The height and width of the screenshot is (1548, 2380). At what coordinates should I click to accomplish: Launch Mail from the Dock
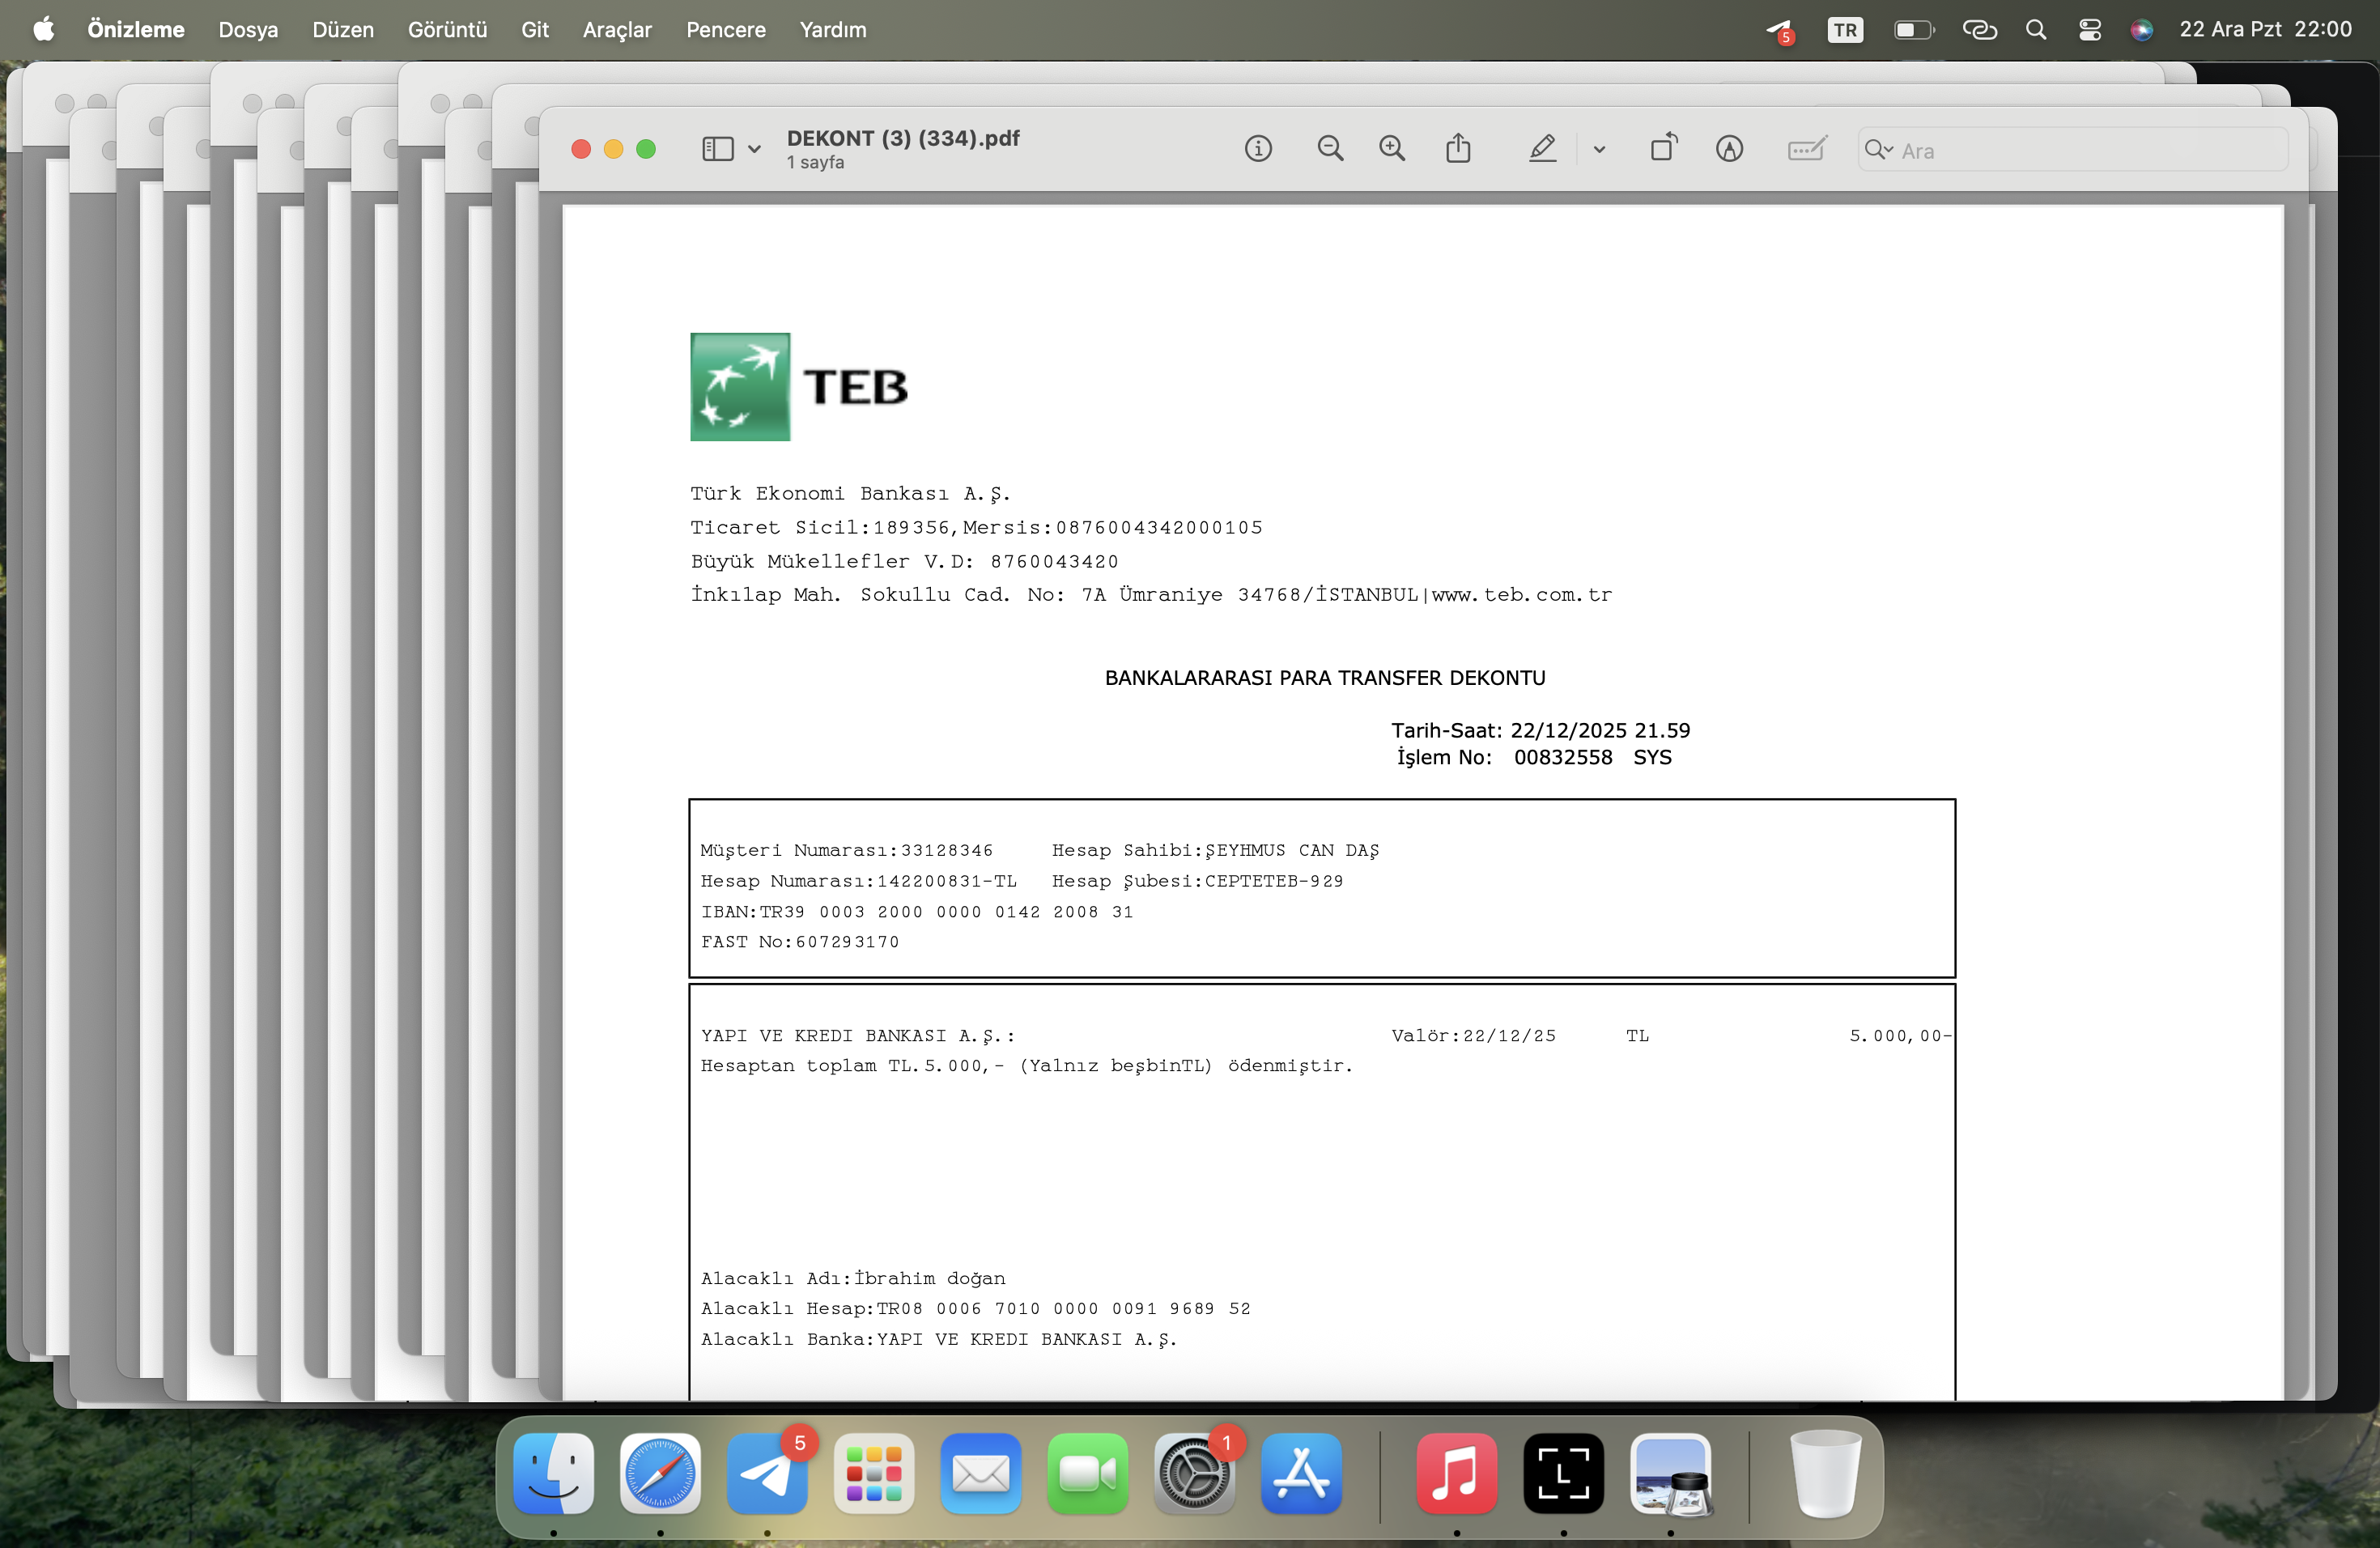pos(981,1473)
